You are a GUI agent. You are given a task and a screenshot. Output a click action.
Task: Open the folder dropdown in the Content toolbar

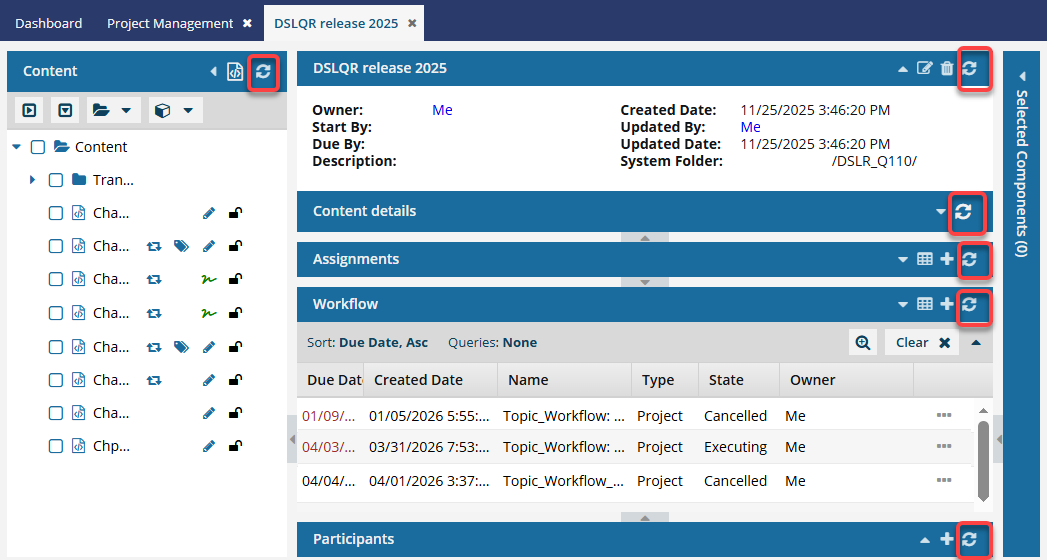[113, 110]
